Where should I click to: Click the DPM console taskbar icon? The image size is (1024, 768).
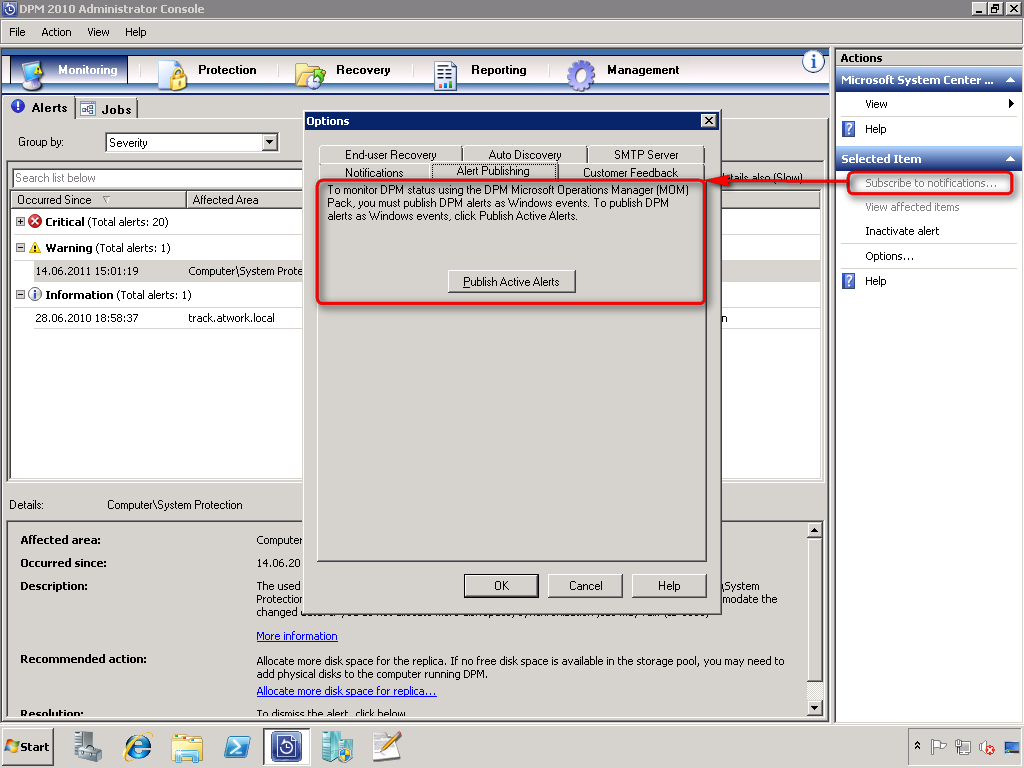tap(286, 746)
